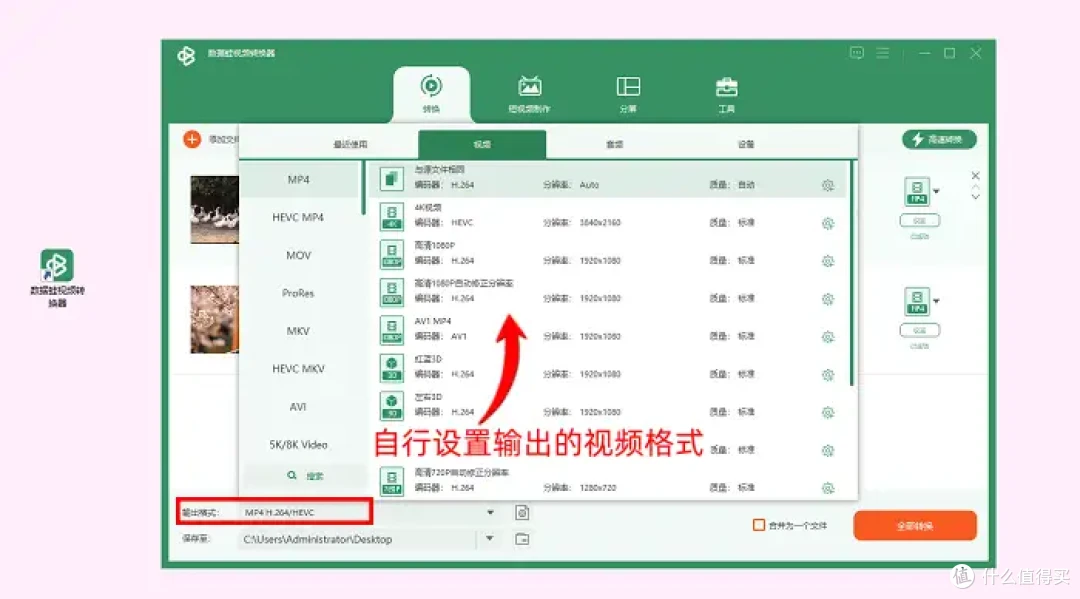Click second video's settings pill button
Screen dimensions: 1080x599
pos(920,330)
